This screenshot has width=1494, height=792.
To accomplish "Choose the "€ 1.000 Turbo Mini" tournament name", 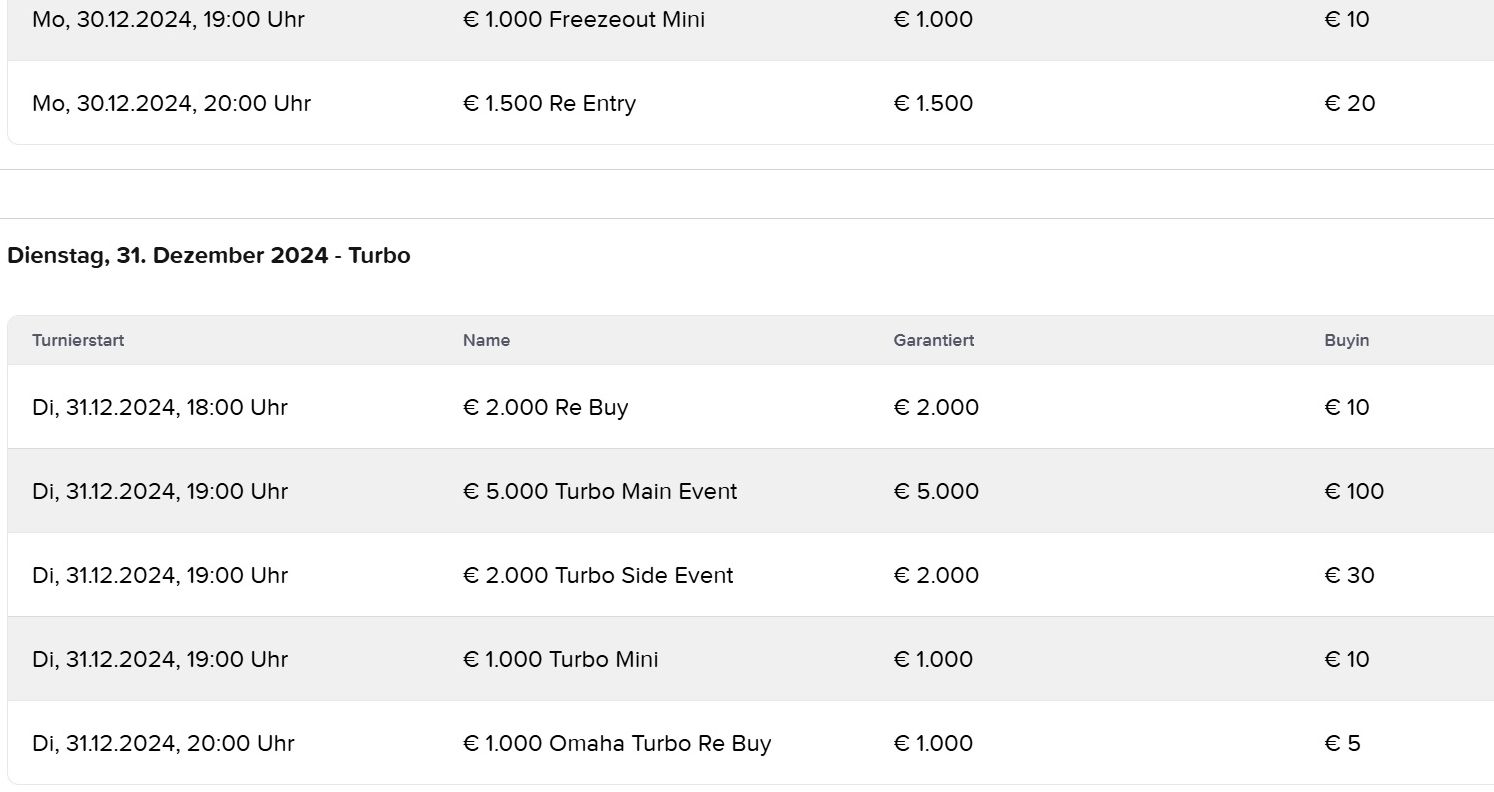I will 560,659.
